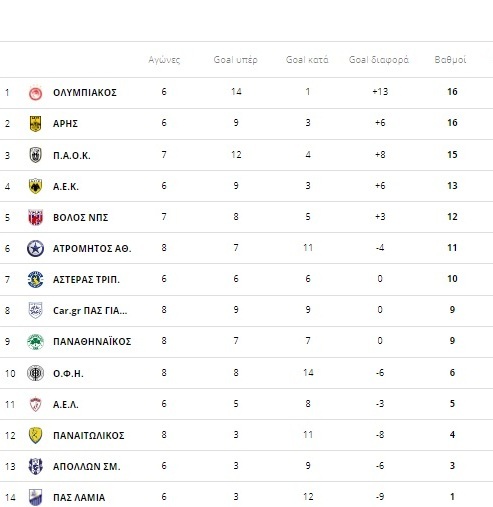Open the ΟΛΥΜΠΙΑΚΟΣ team link
The width and height of the screenshot is (493, 507).
click(85, 92)
